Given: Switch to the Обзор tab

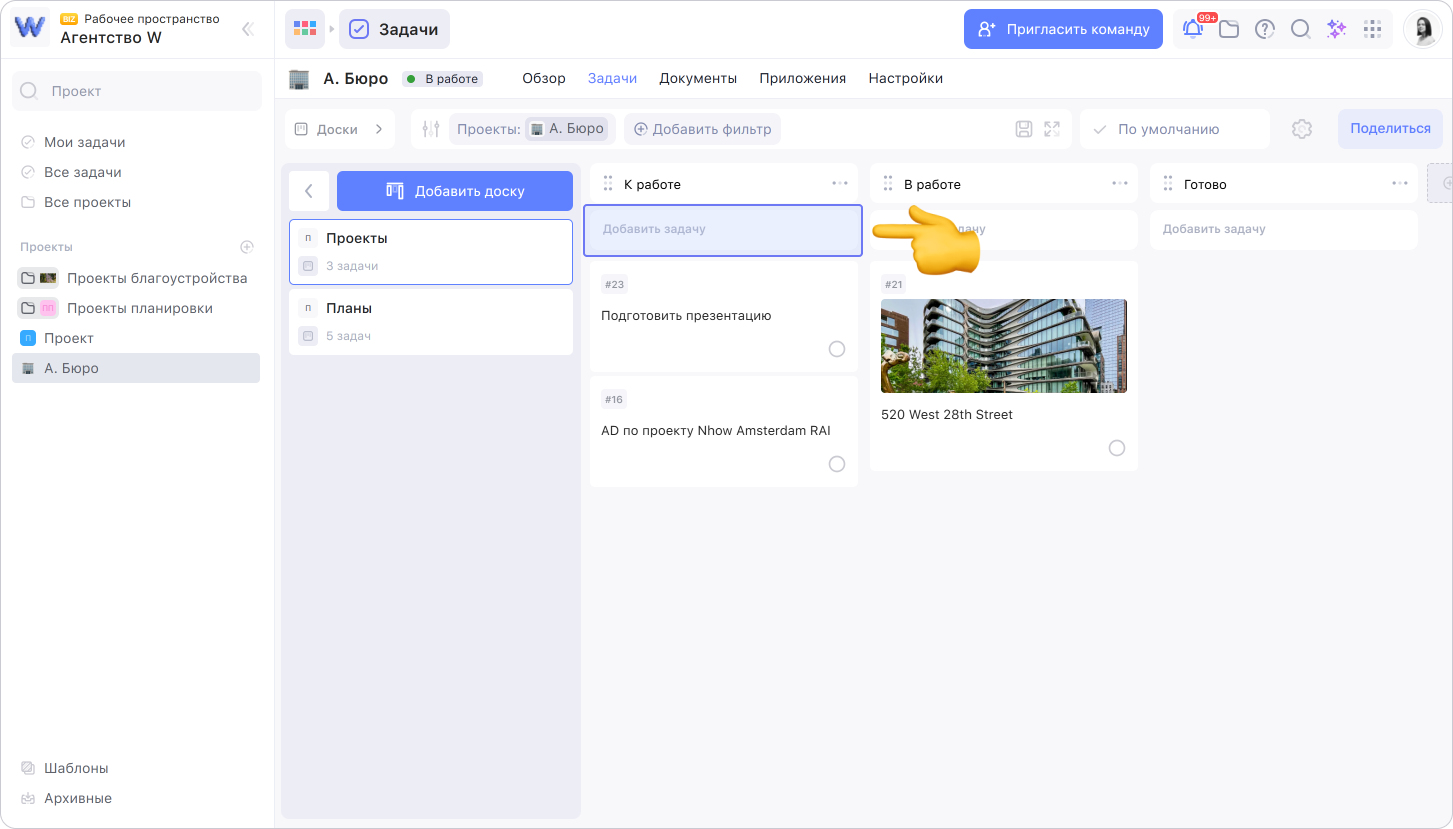Looking at the screenshot, I should (x=544, y=78).
